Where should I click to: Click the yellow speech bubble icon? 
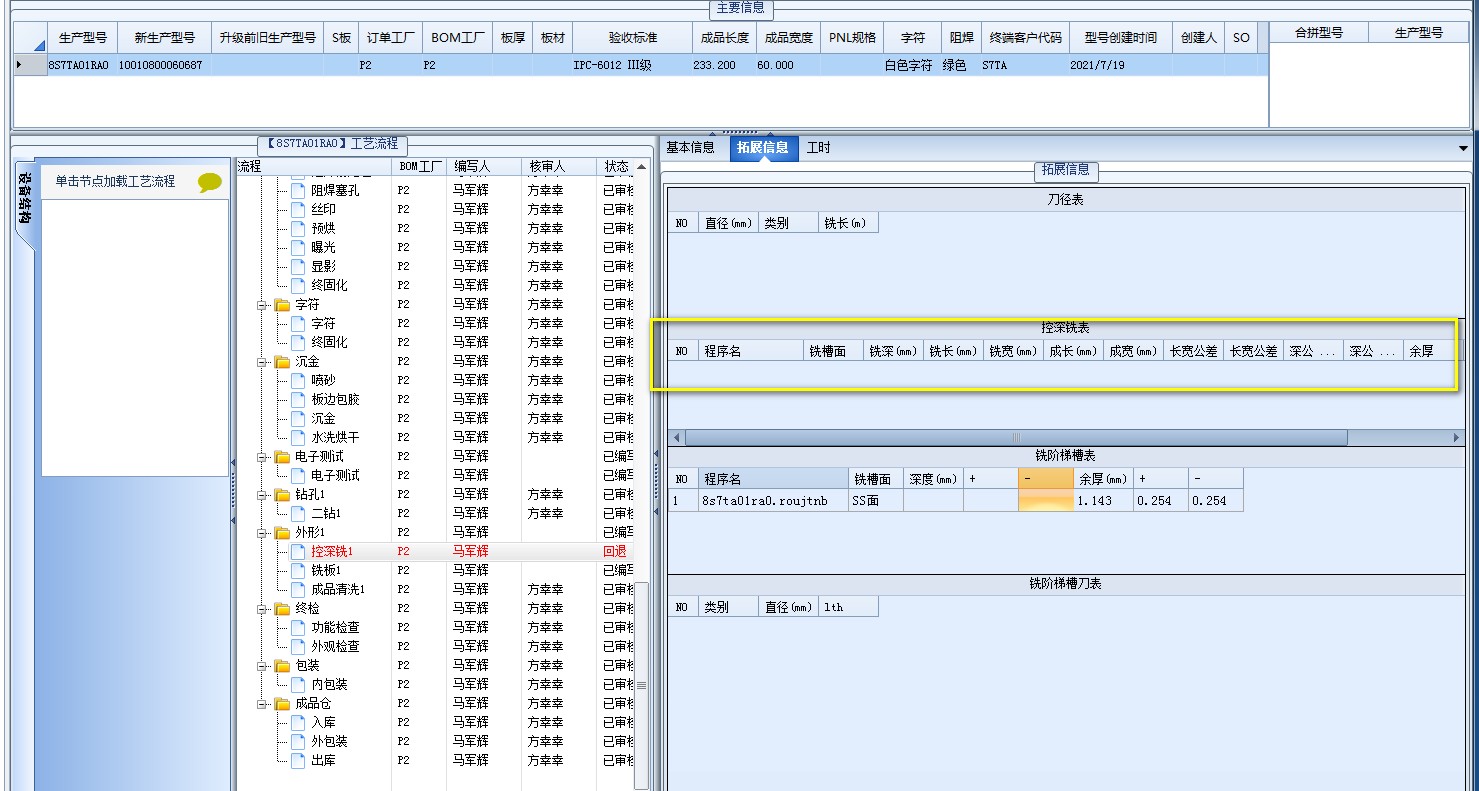(210, 182)
